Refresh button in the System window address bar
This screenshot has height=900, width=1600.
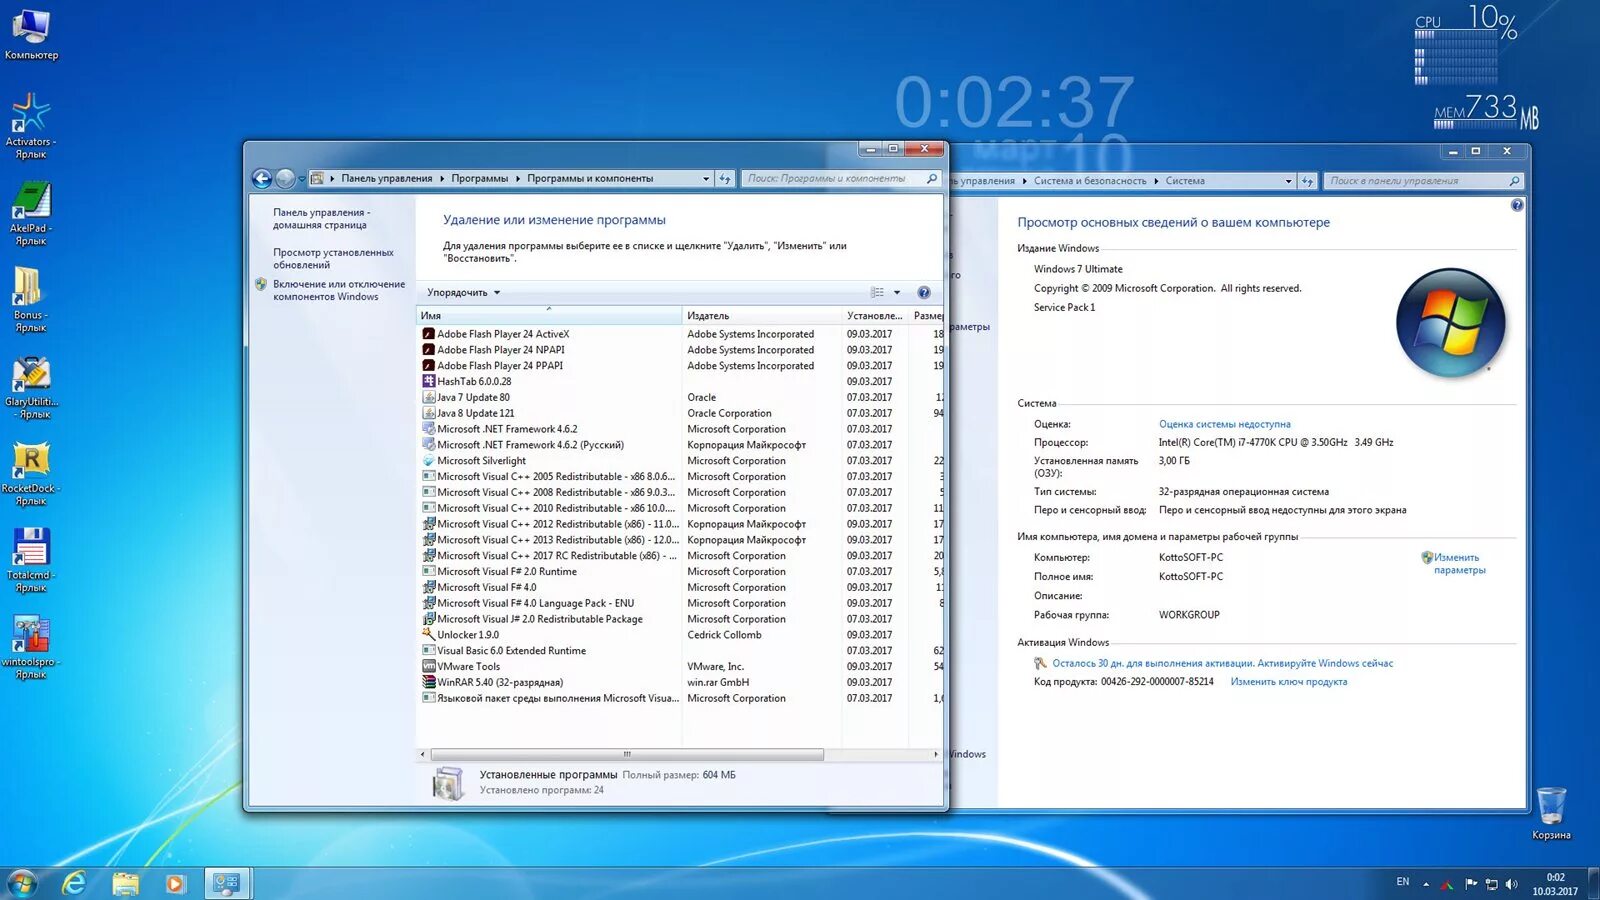pos(1307,181)
